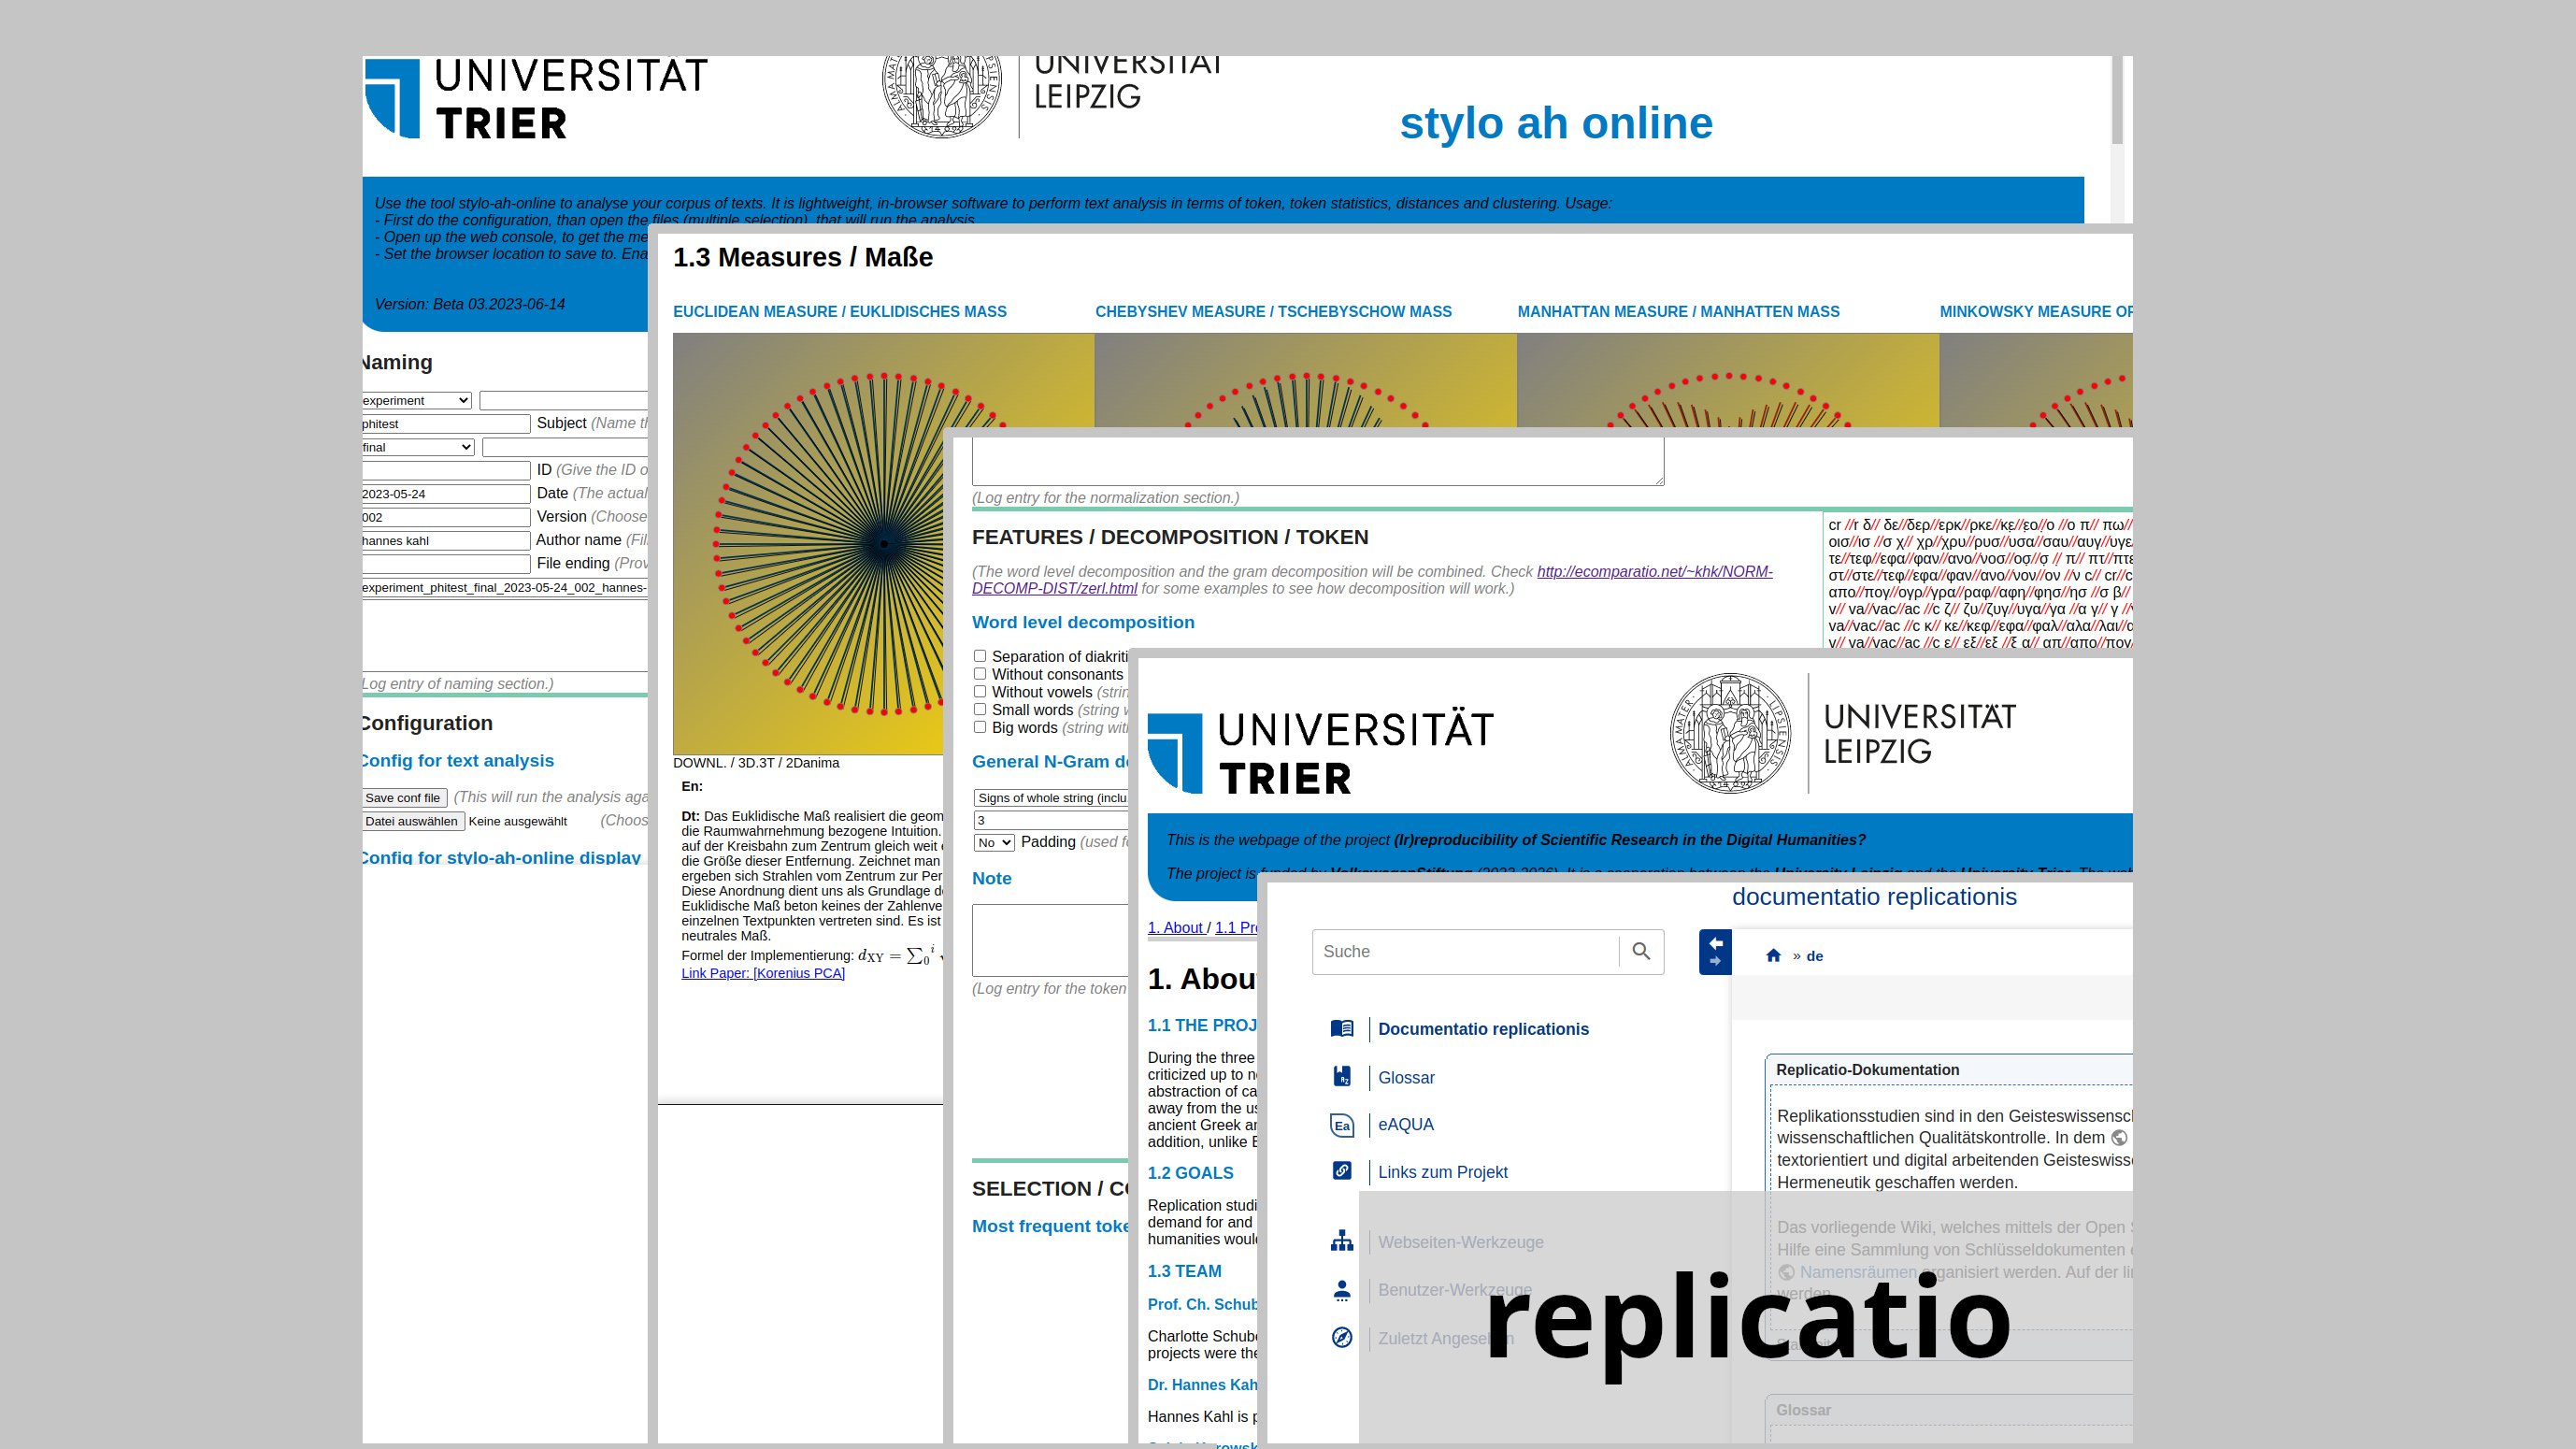Open the 'experiment' dropdown in Naming

click(x=416, y=401)
